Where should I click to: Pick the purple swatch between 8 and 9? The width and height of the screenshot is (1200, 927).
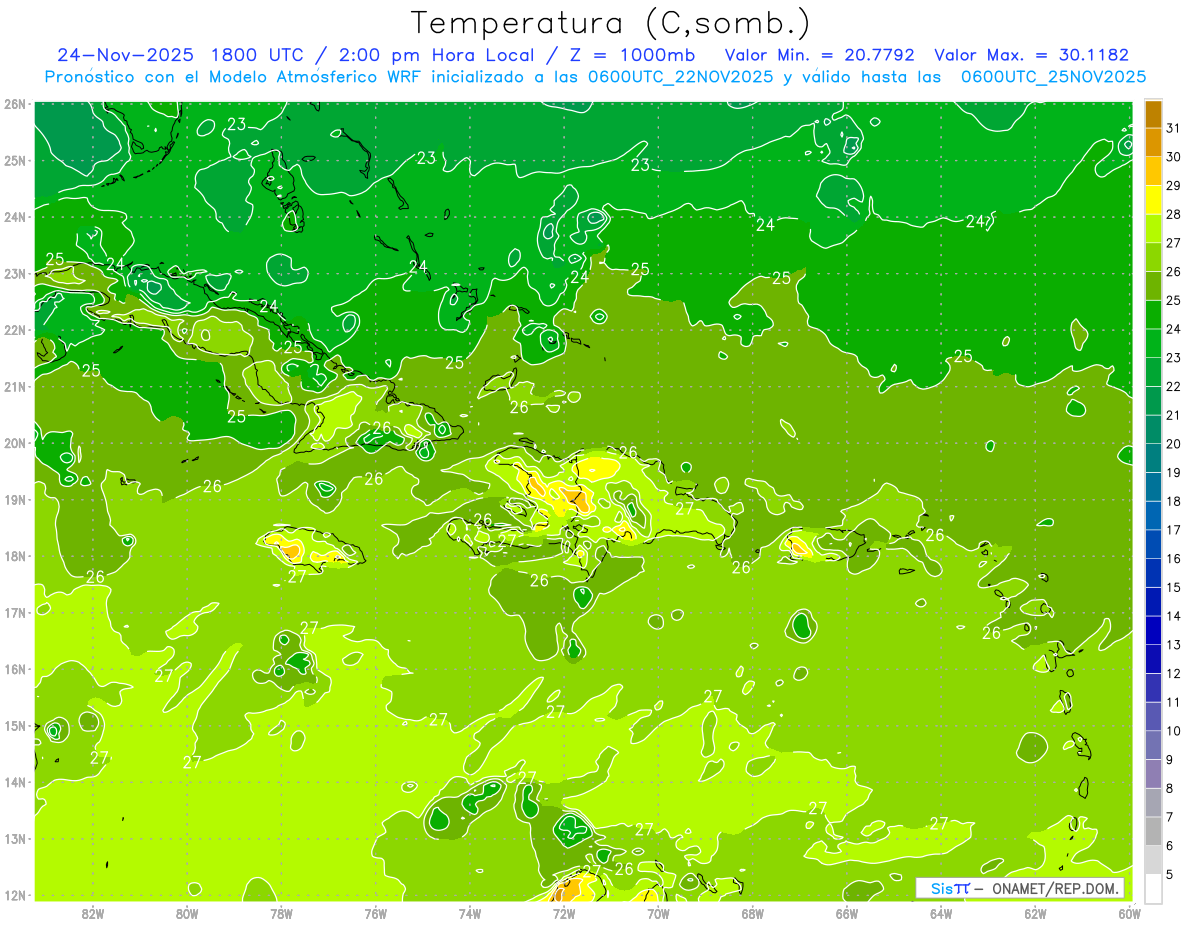click(1154, 774)
